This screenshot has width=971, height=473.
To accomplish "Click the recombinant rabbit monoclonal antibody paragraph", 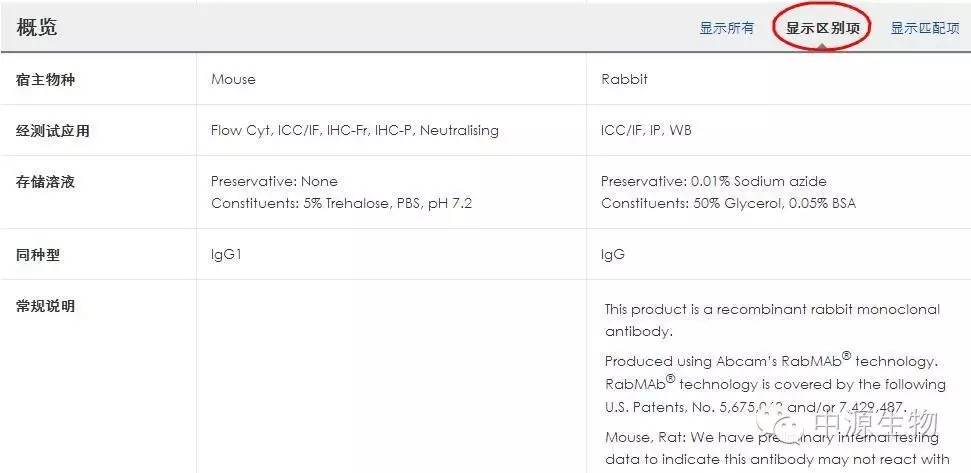I will (772, 320).
